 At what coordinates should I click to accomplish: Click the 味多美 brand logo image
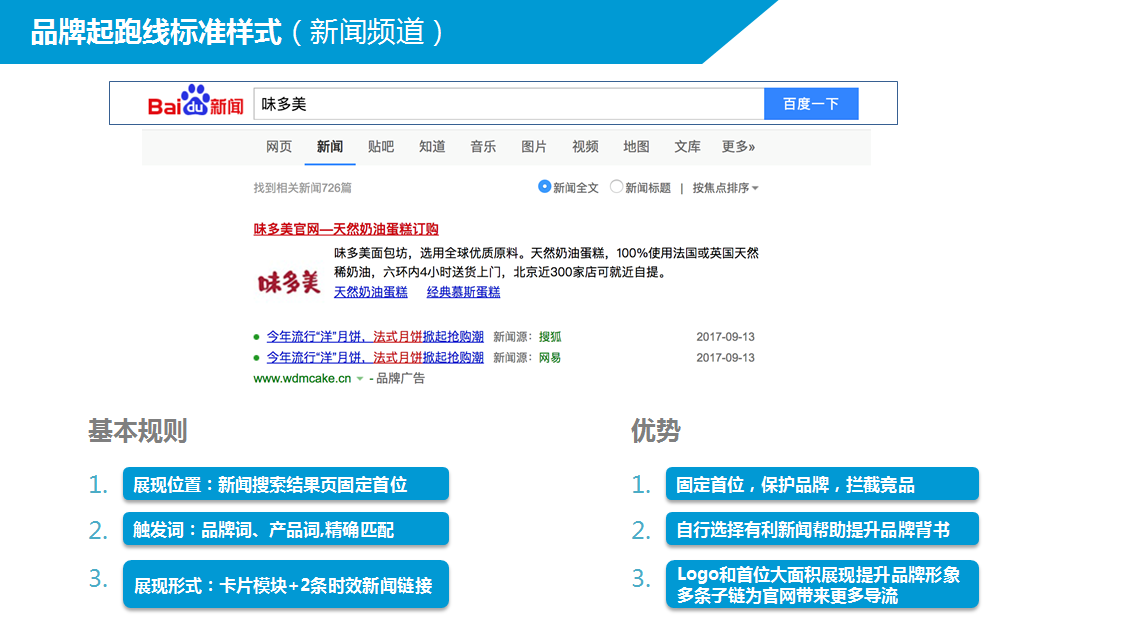pos(289,282)
